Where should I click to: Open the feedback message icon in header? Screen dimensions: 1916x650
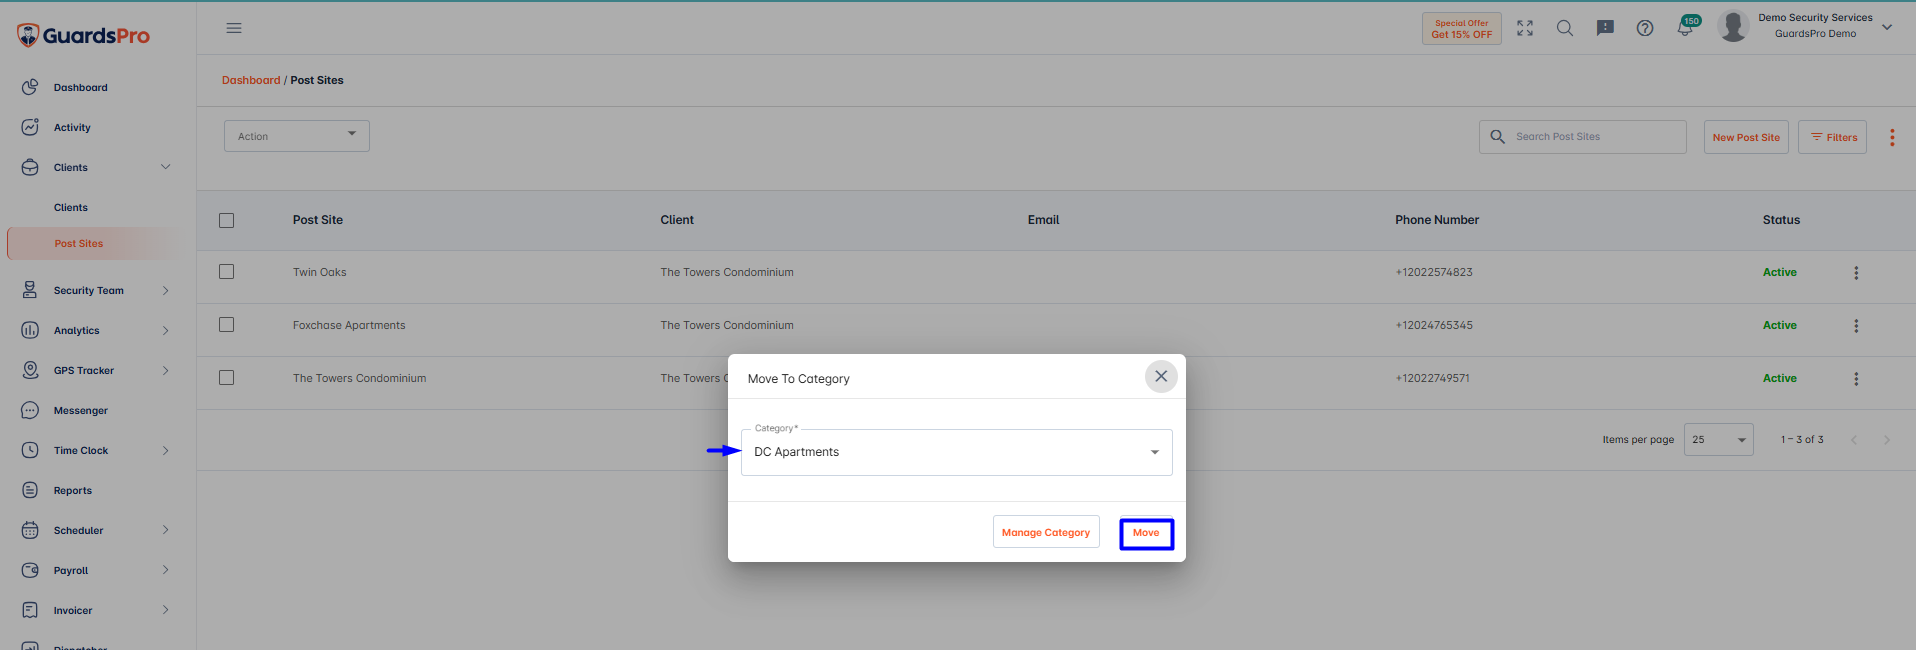tap(1605, 28)
